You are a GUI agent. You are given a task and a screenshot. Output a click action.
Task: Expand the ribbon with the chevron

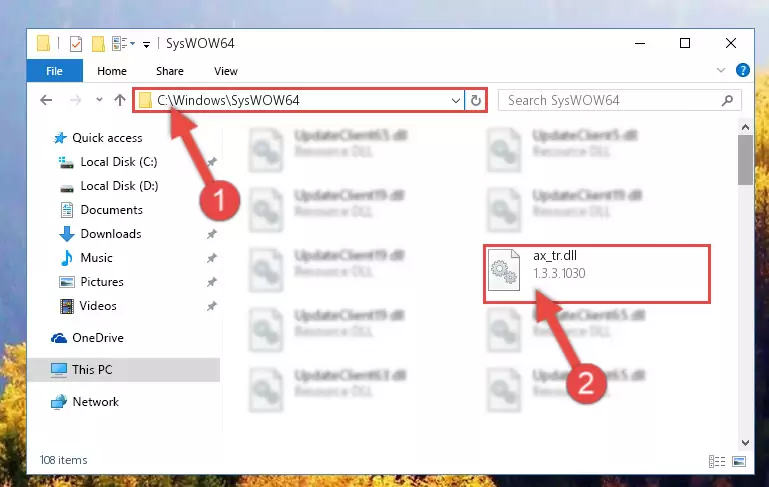tap(721, 70)
